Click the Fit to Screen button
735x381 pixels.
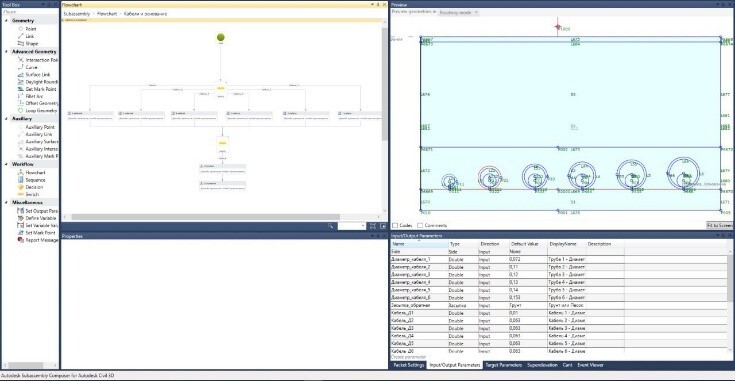click(720, 225)
